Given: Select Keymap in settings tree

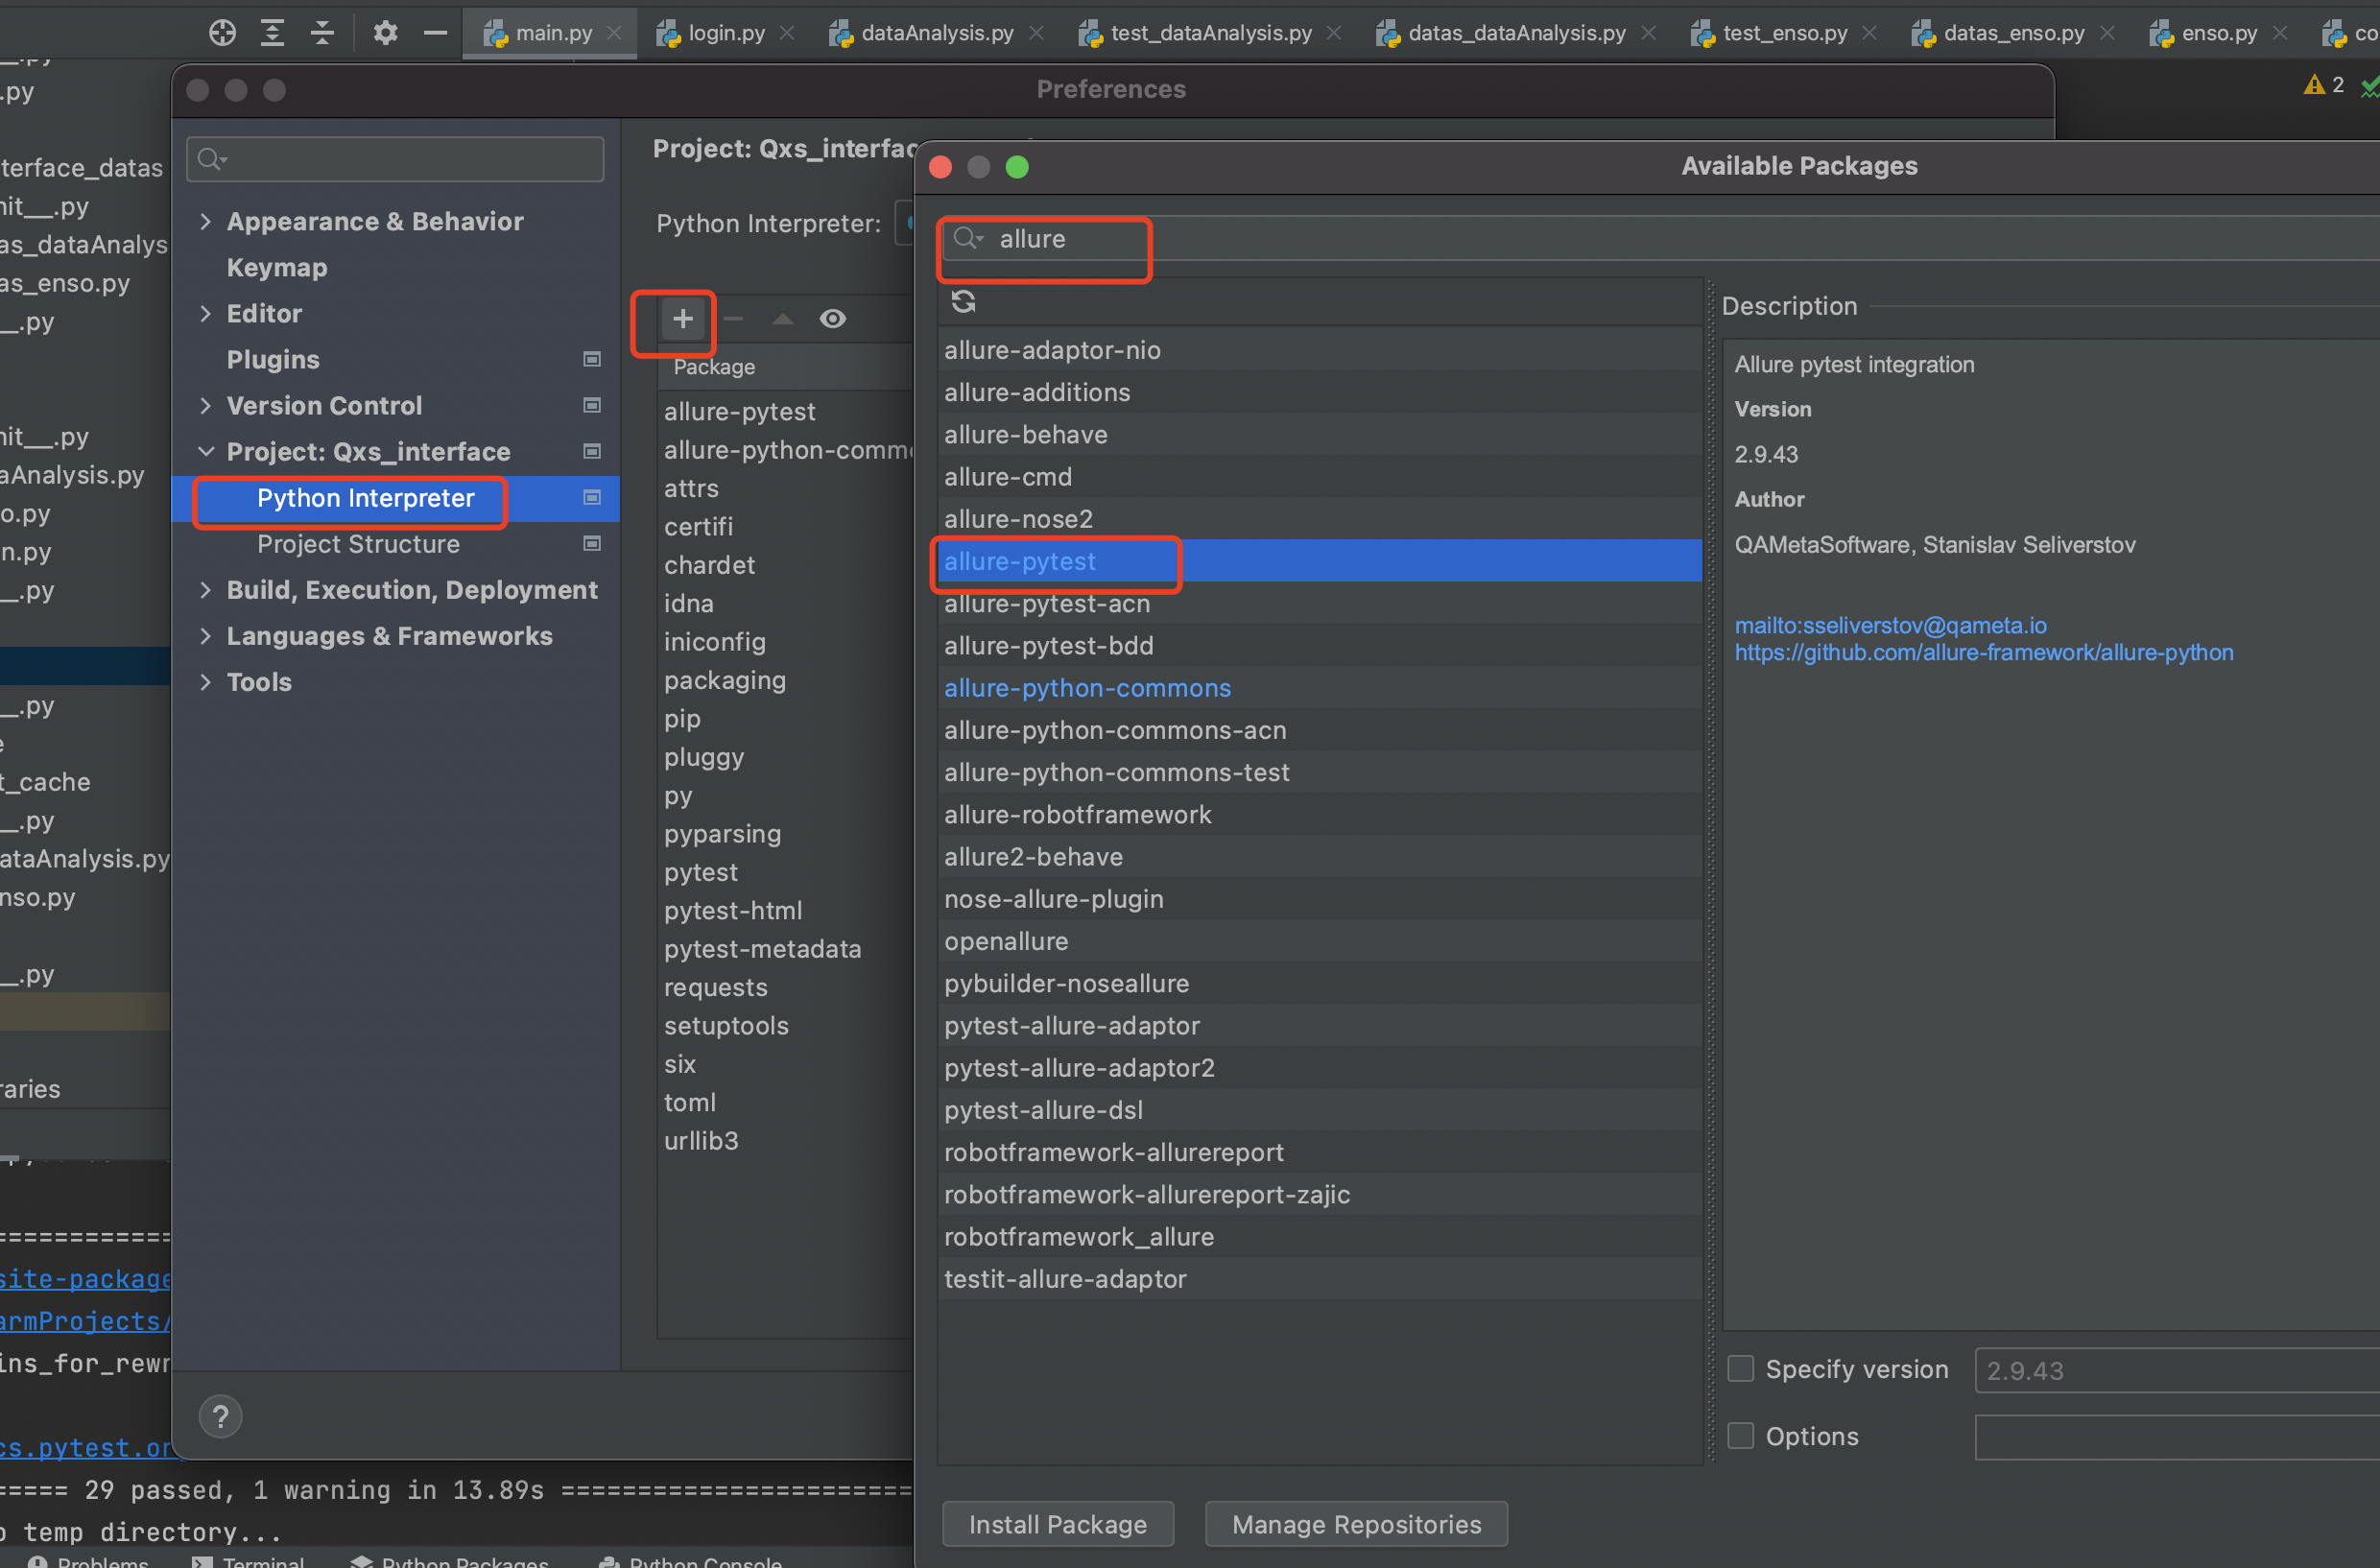Looking at the screenshot, I should (x=277, y=268).
